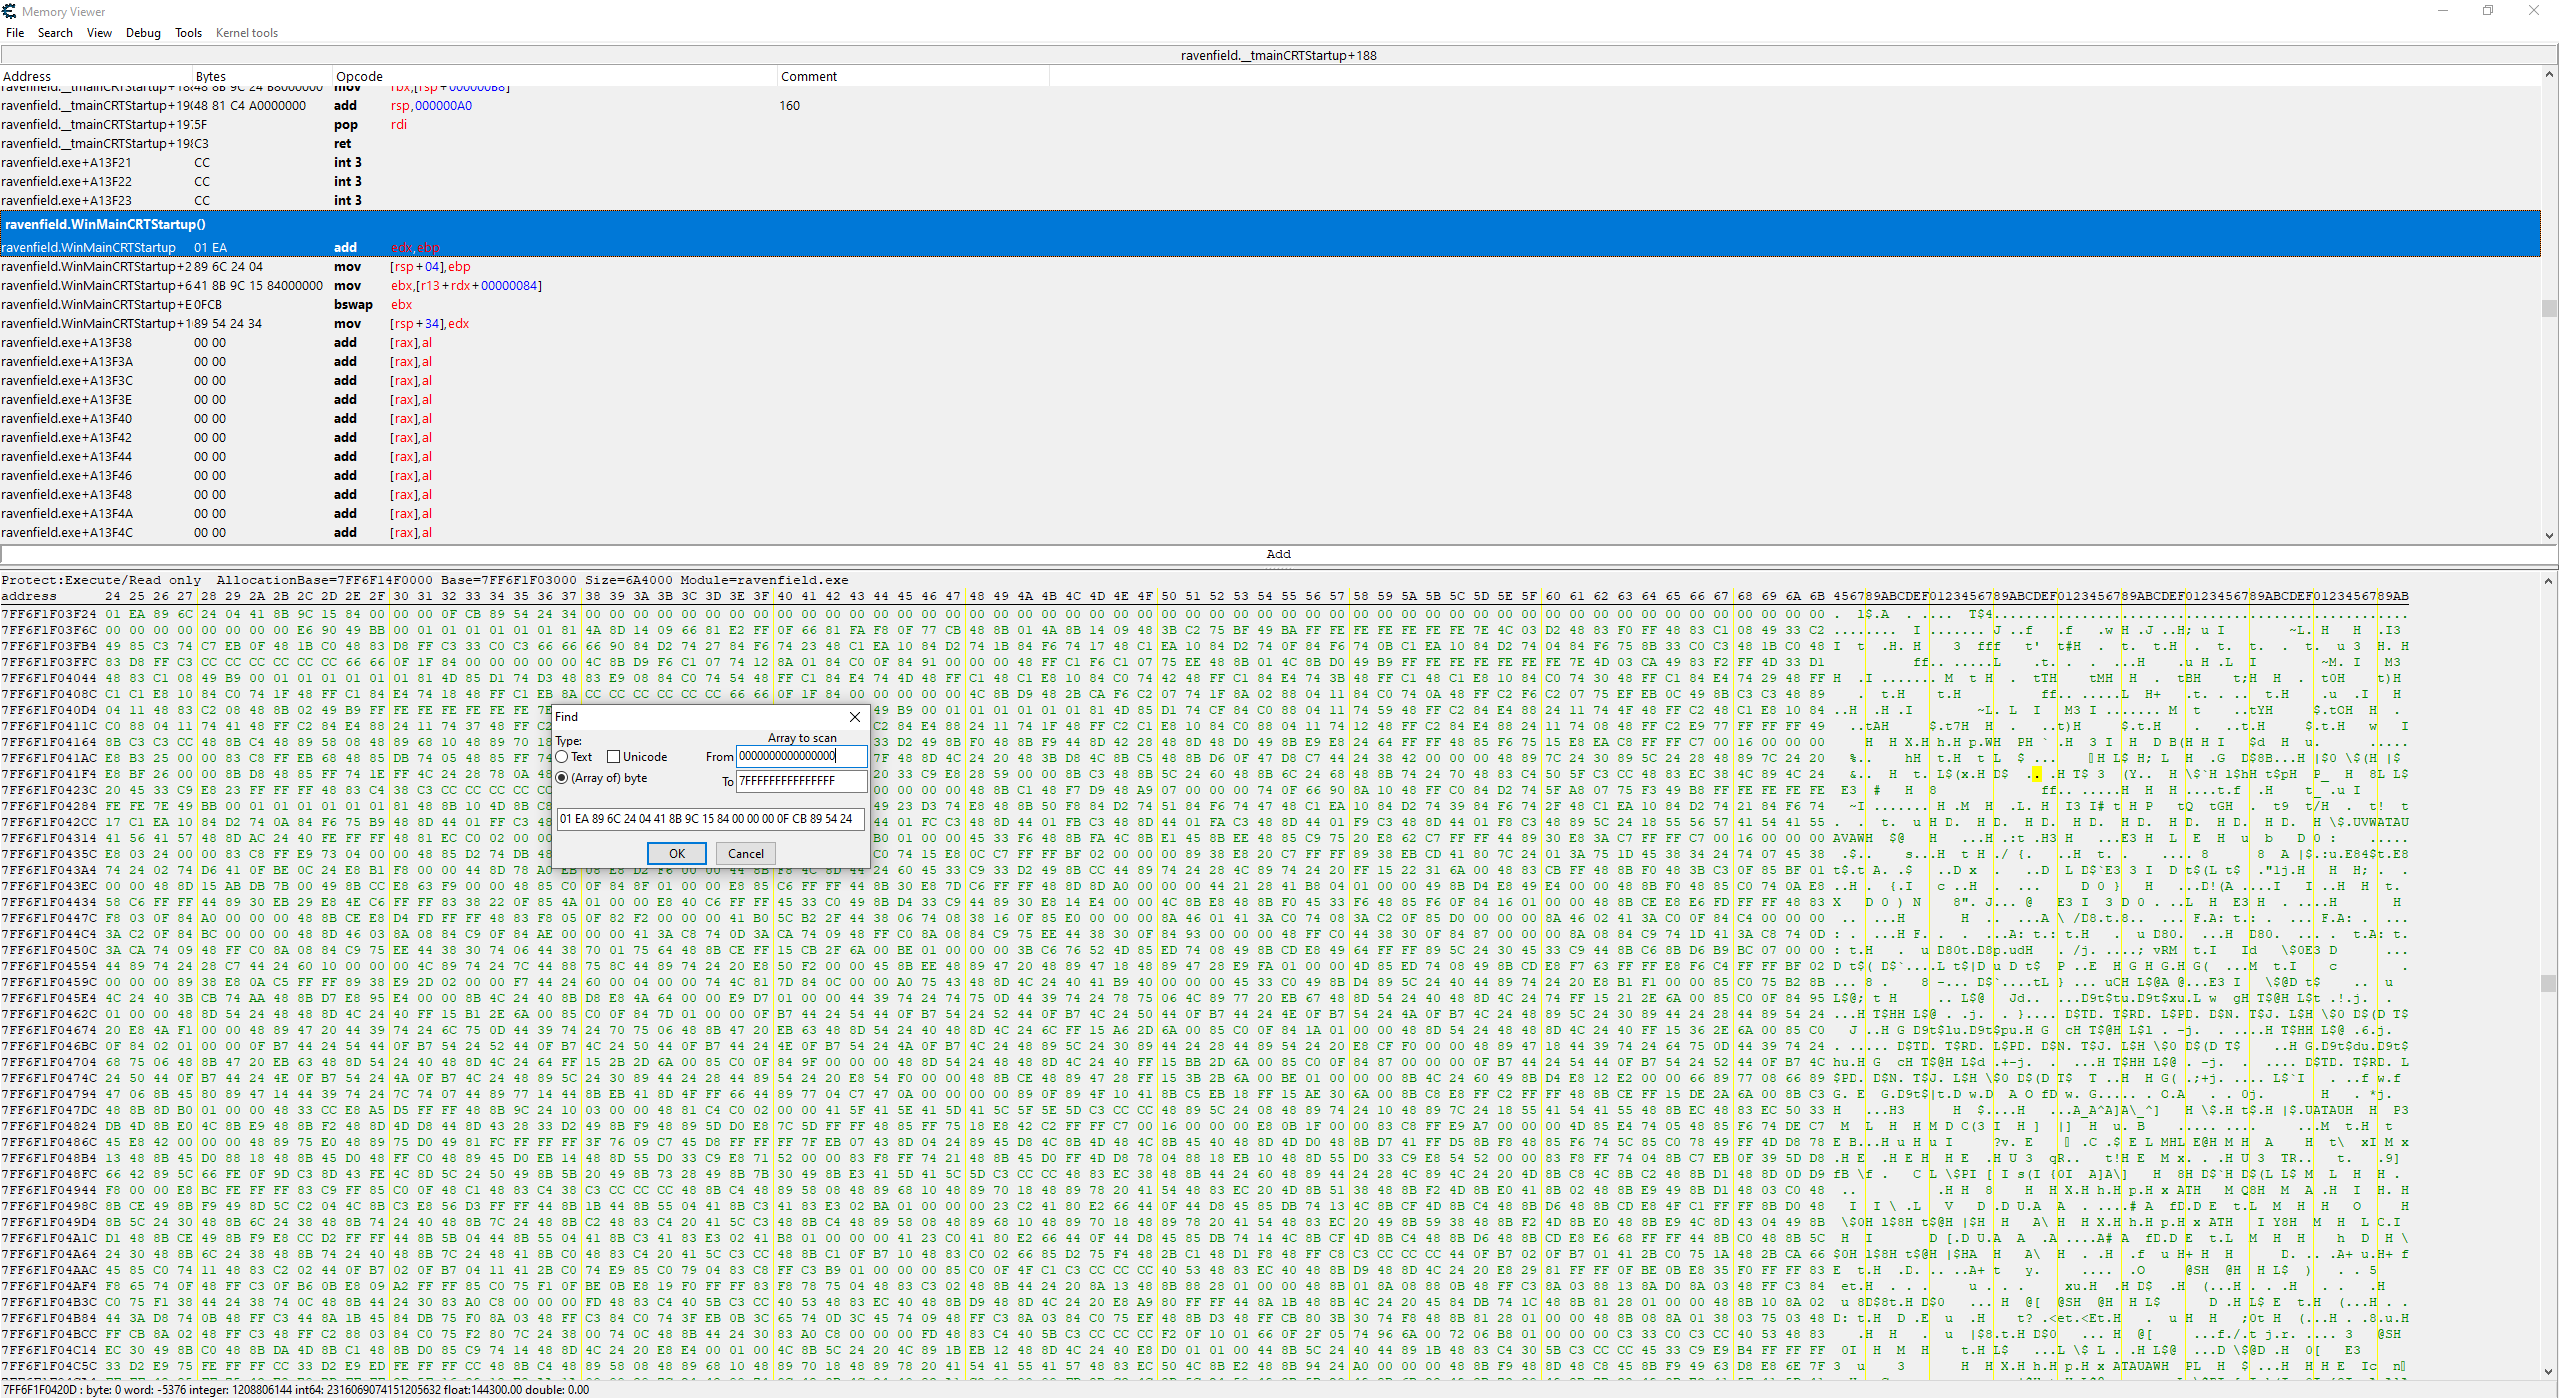Select the ret instruction row
This screenshot has height=1398, width=2559.
click(x=1270, y=144)
